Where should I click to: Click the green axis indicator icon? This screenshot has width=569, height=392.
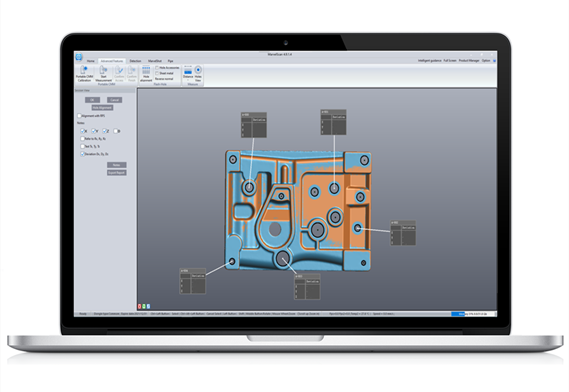[x=144, y=306]
